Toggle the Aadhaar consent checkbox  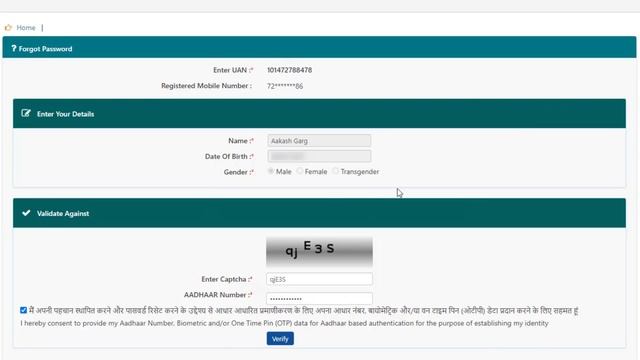[x=23, y=310]
